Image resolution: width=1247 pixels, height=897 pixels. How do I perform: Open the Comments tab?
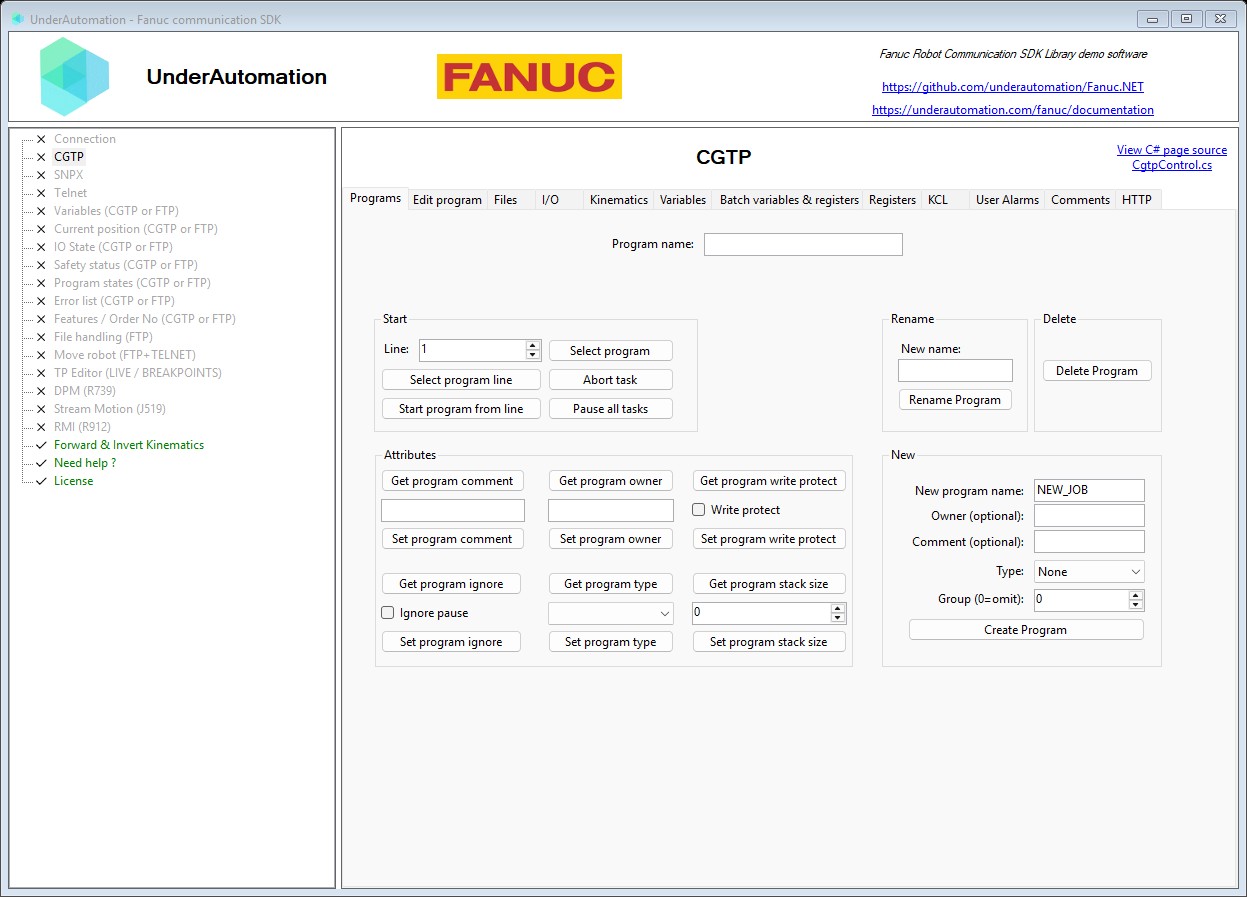click(1080, 200)
